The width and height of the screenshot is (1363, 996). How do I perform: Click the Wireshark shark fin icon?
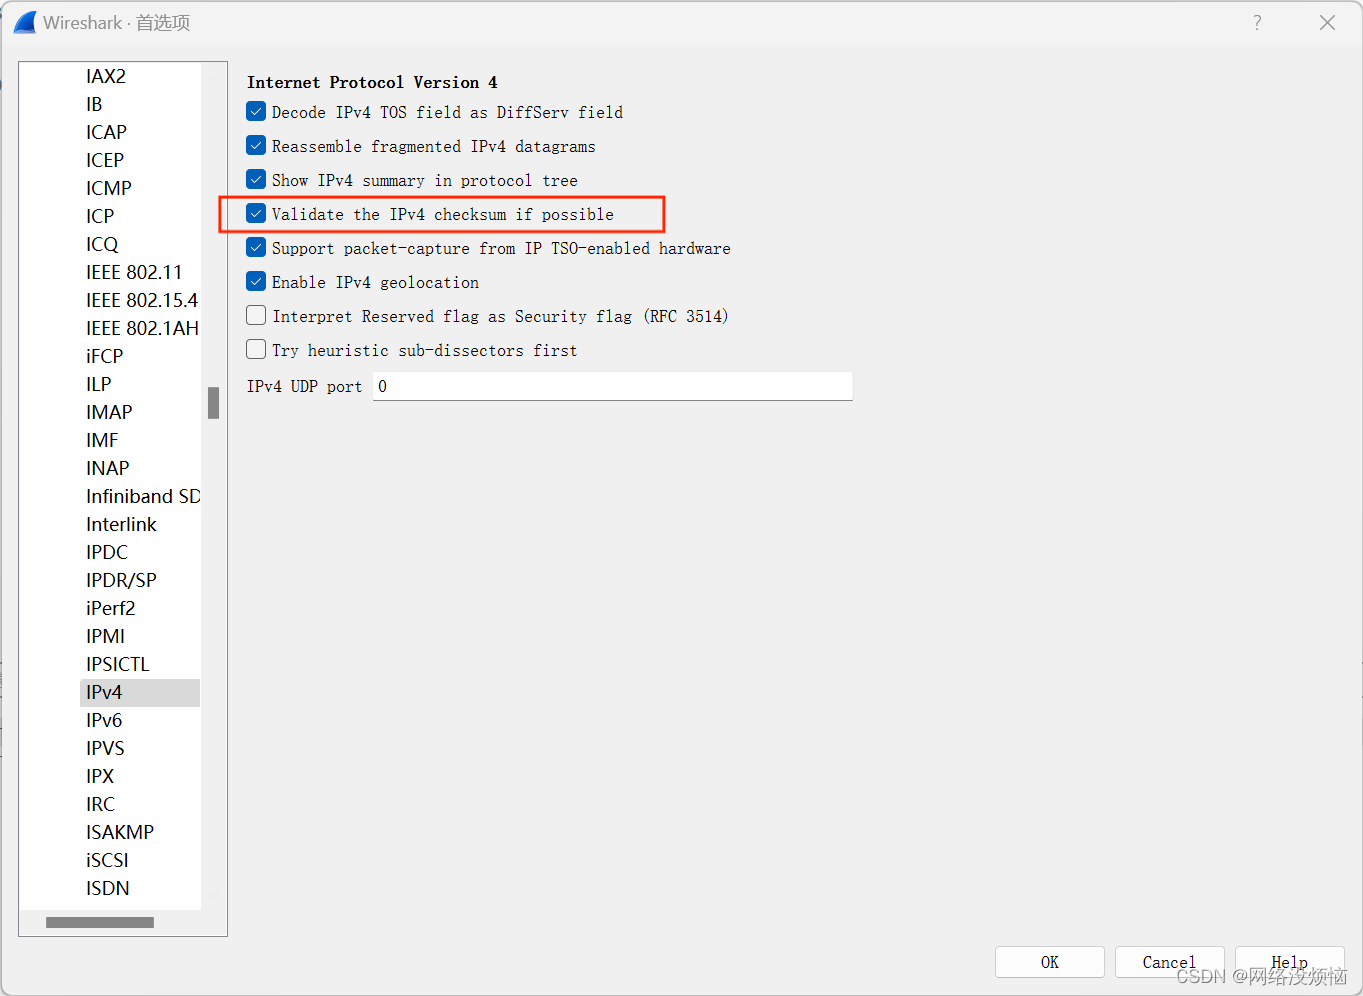[25, 22]
